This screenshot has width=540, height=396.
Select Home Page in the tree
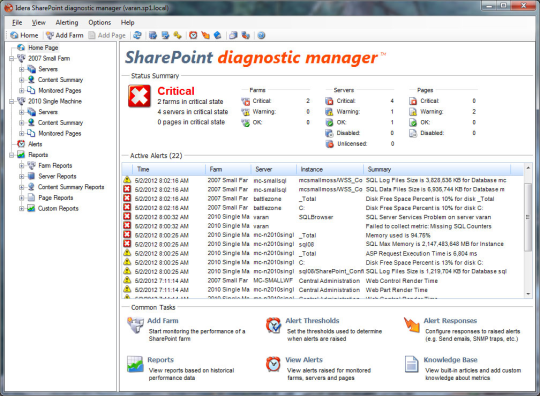point(43,48)
